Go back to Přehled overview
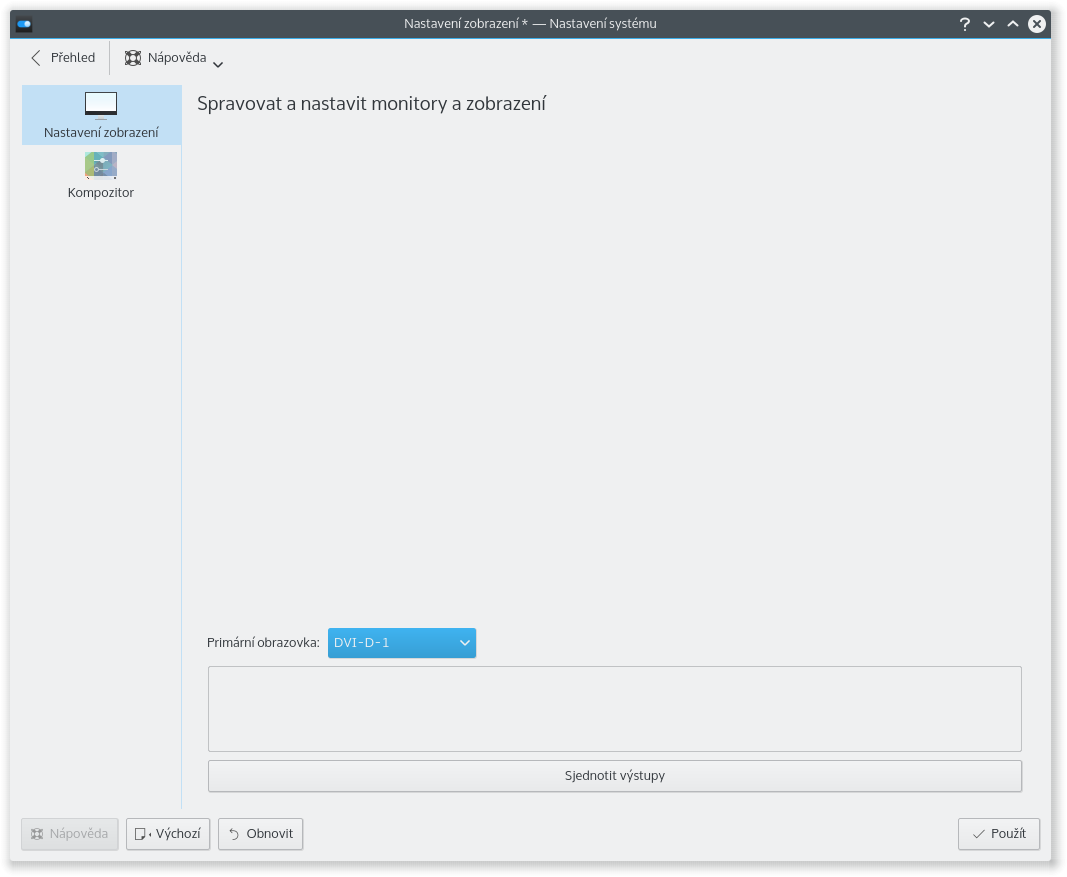Screen dimensions: 1067x877 pos(63,58)
